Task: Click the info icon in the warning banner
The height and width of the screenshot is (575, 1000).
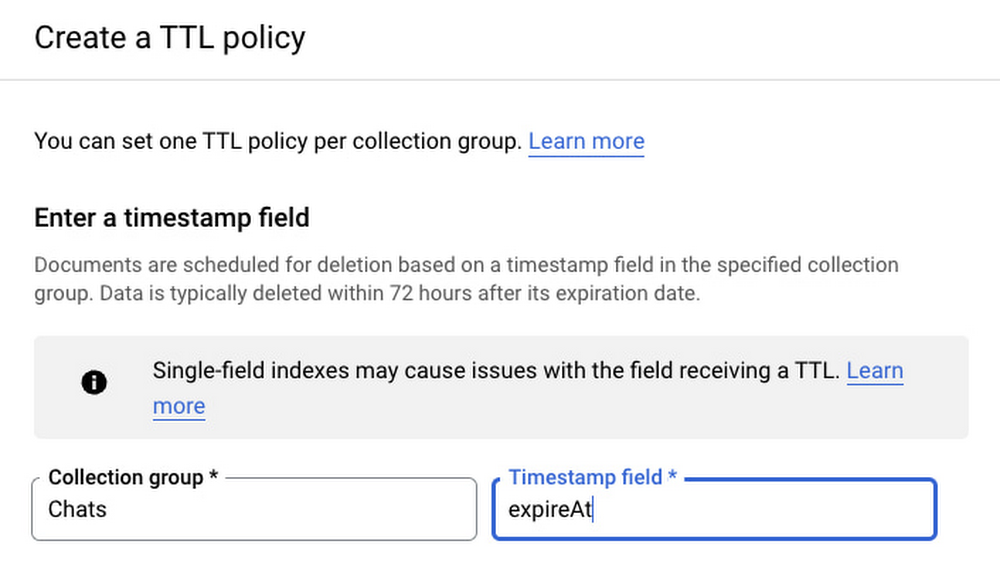Action: coord(94,383)
